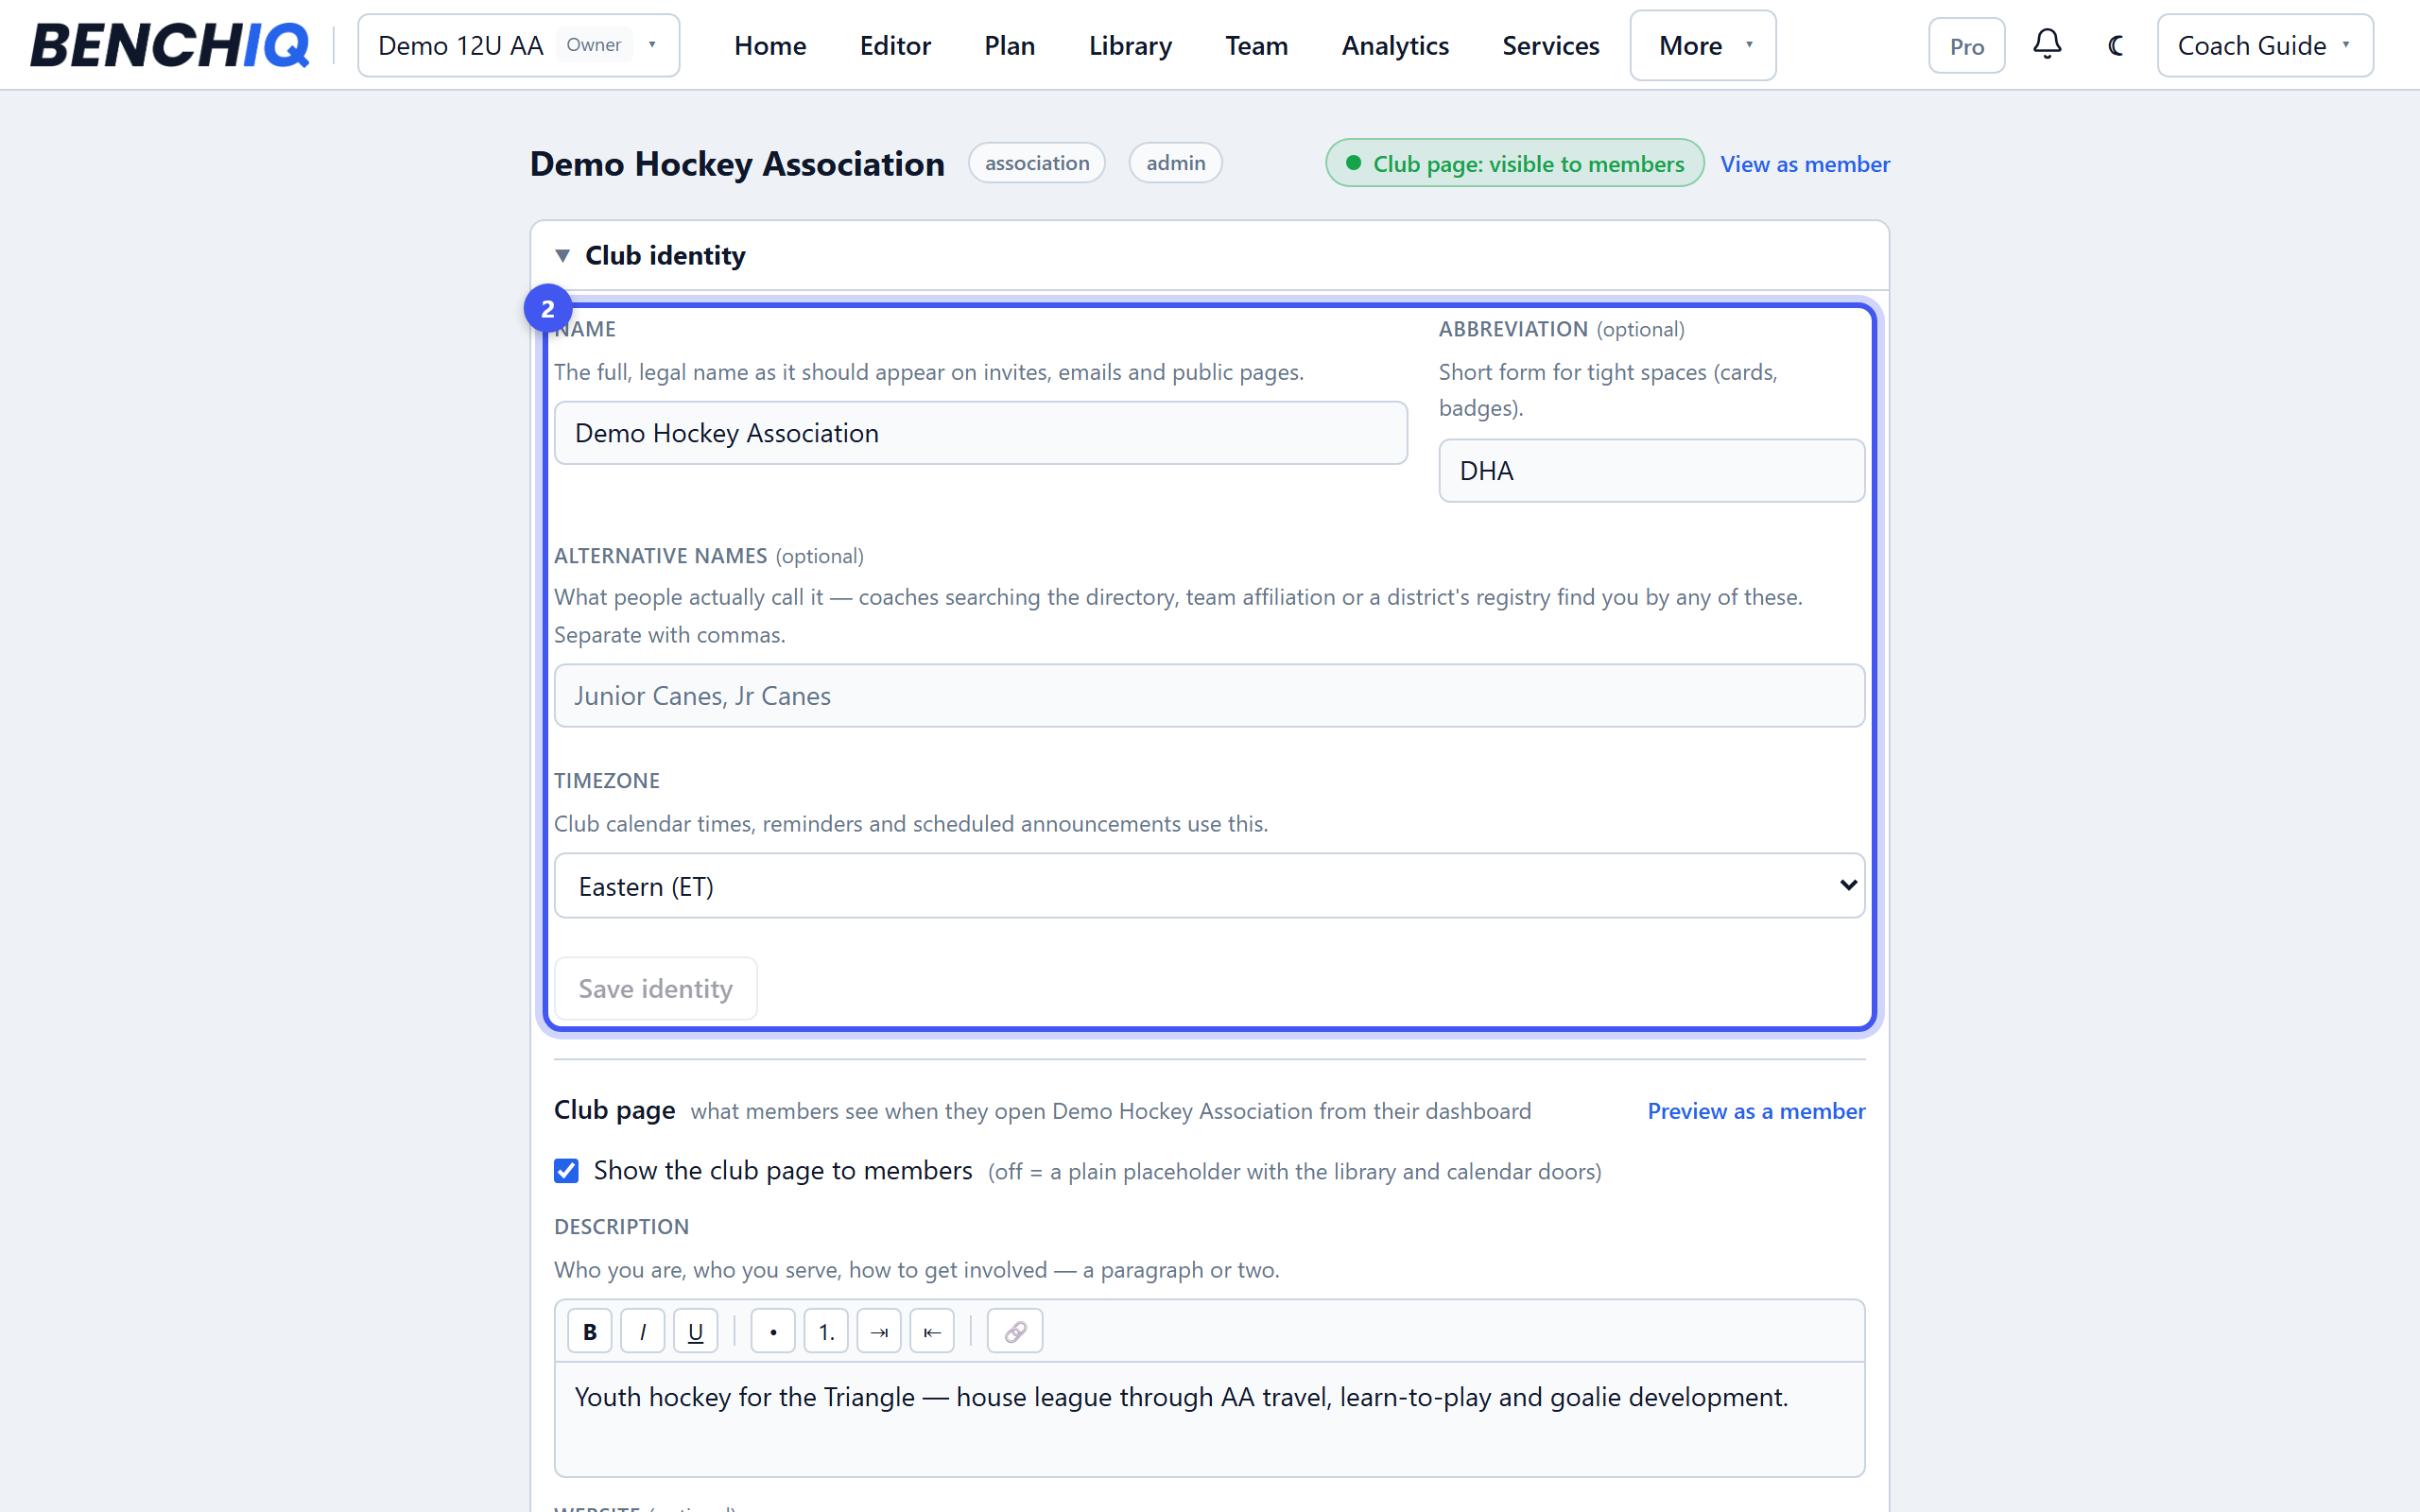Toggle dark mode moon icon
Image resolution: width=2420 pixels, height=1512 pixels.
tap(2115, 45)
